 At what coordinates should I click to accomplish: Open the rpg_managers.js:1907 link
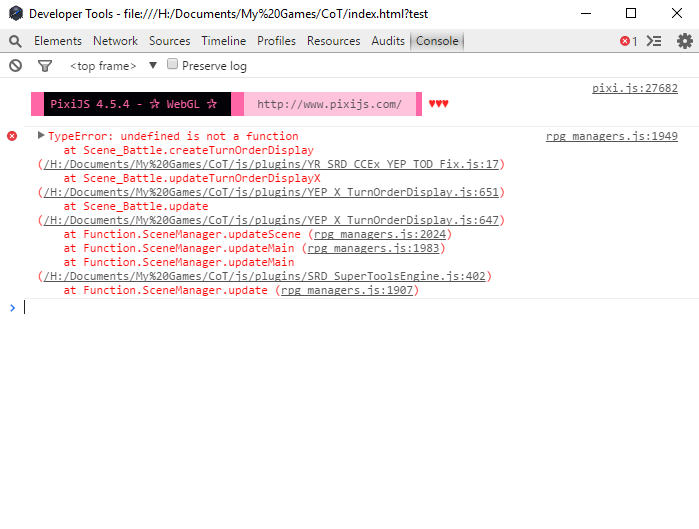(347, 291)
